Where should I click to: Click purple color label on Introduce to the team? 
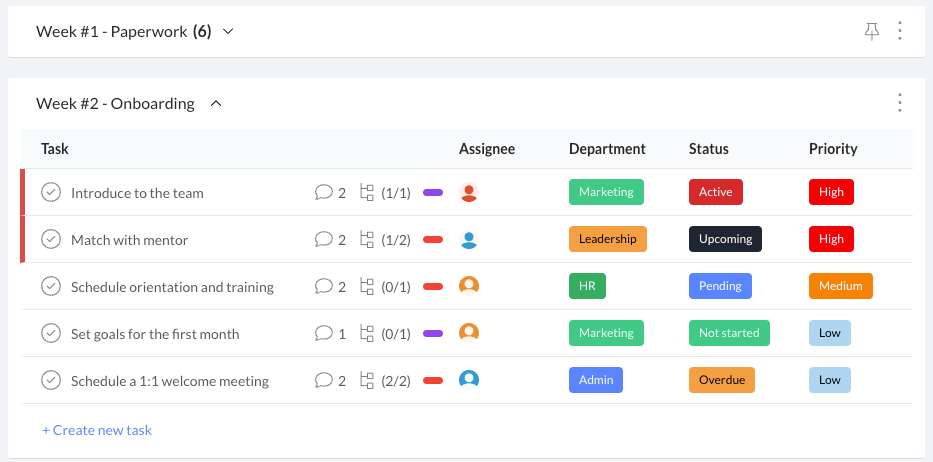[x=433, y=192]
